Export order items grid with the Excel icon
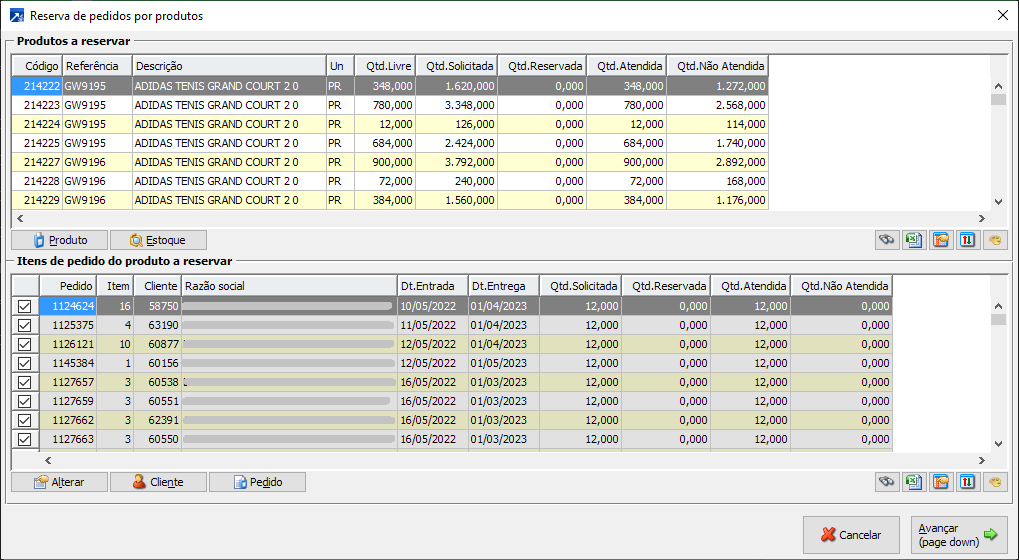 click(913, 482)
